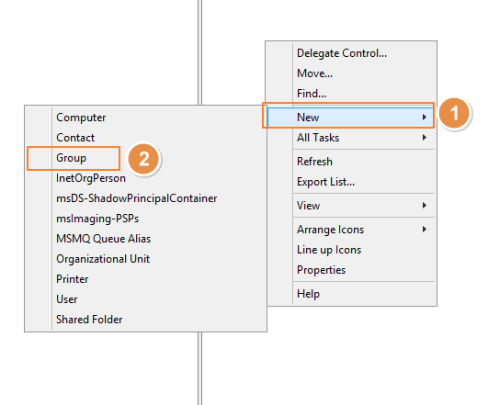The width and height of the screenshot is (500, 405).
Task: Create a new Organizational Unit
Action: pos(103,259)
